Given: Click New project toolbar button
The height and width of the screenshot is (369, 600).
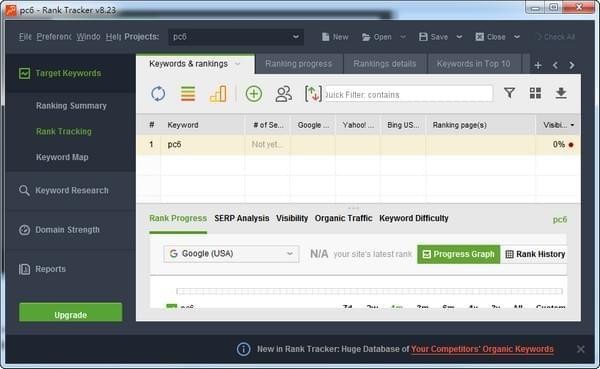Looking at the screenshot, I should (335, 37).
